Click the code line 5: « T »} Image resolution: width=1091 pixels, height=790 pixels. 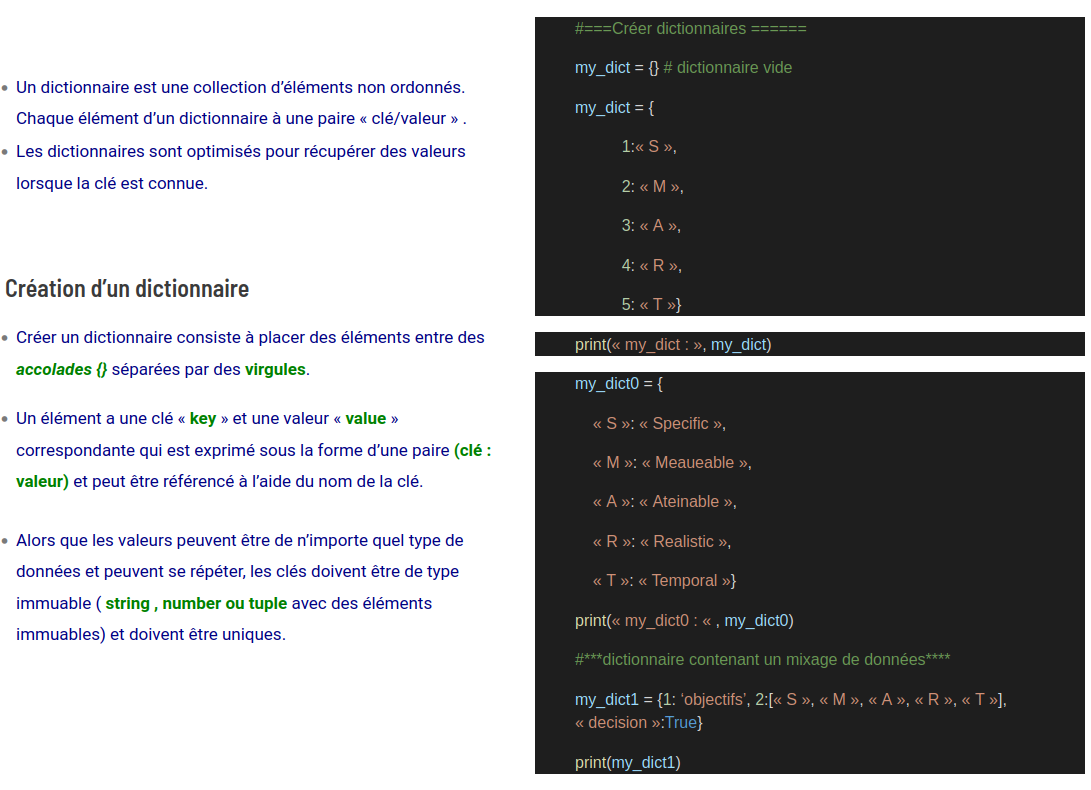(x=651, y=304)
